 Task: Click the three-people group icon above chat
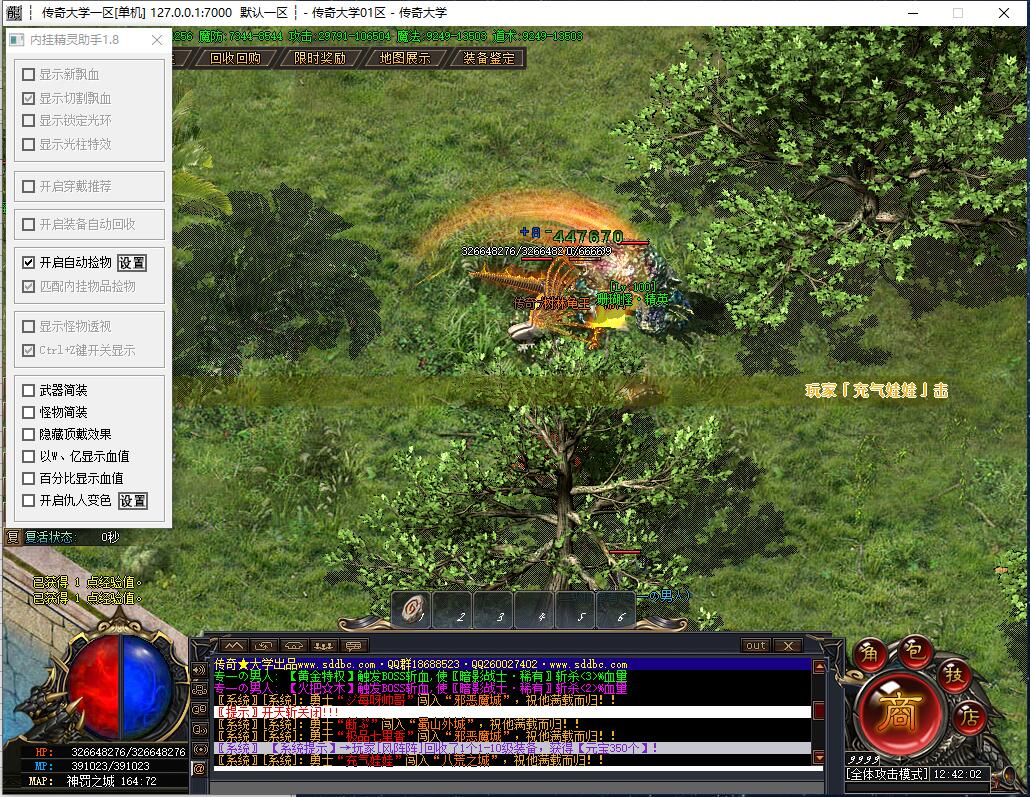point(323,646)
